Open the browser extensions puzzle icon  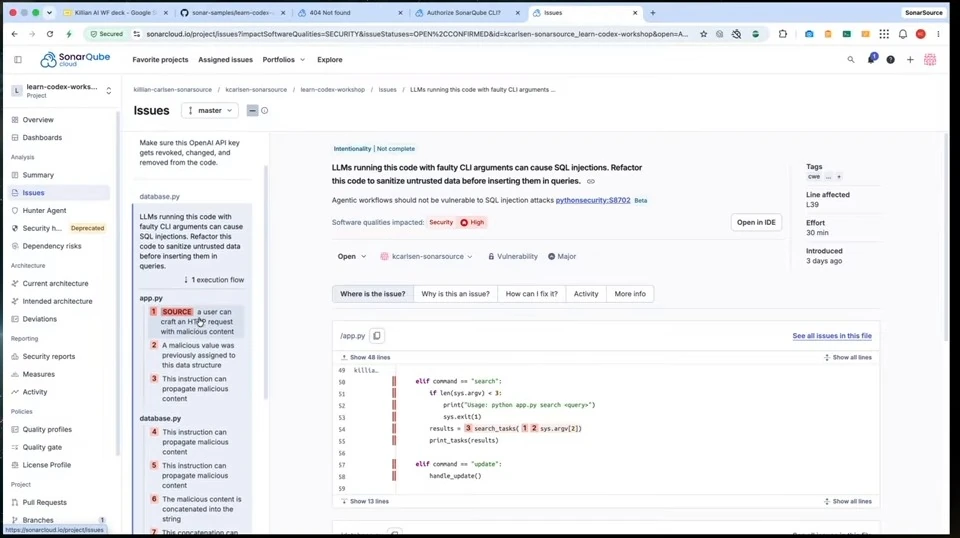(x=782, y=34)
